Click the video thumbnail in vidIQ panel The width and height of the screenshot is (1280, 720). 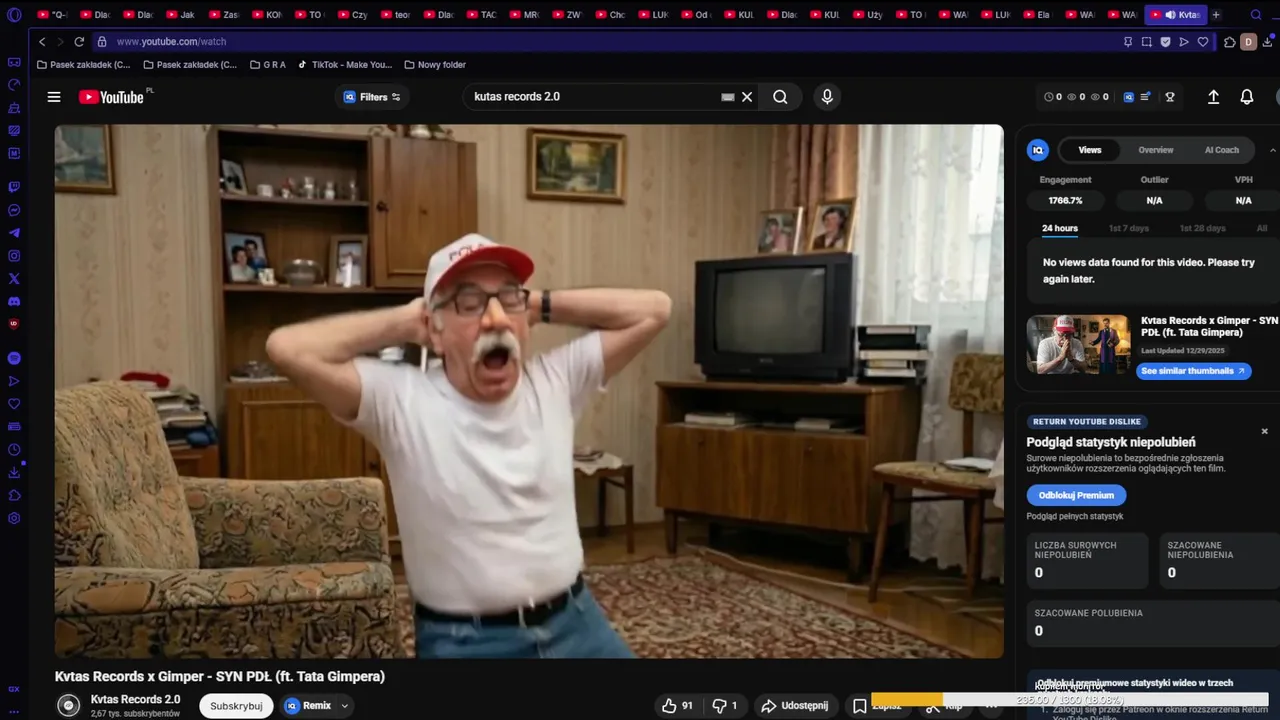coord(1078,345)
